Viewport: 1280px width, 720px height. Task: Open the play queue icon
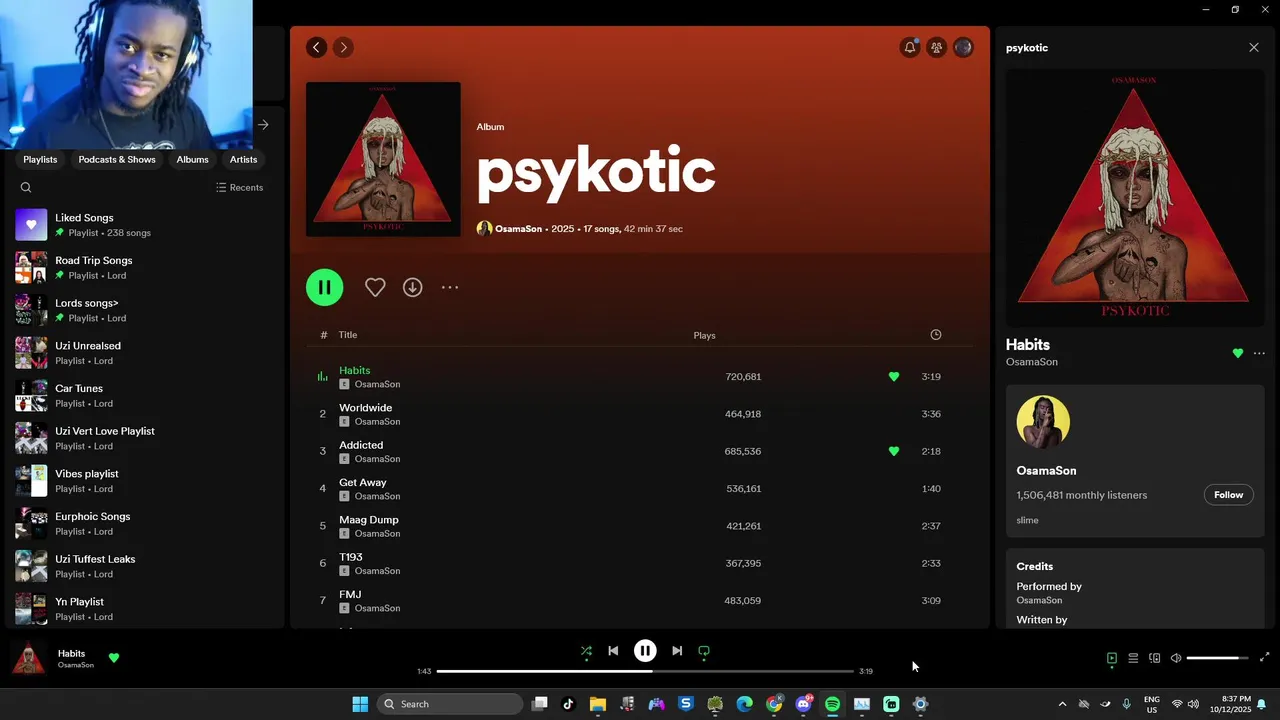tap(1133, 658)
